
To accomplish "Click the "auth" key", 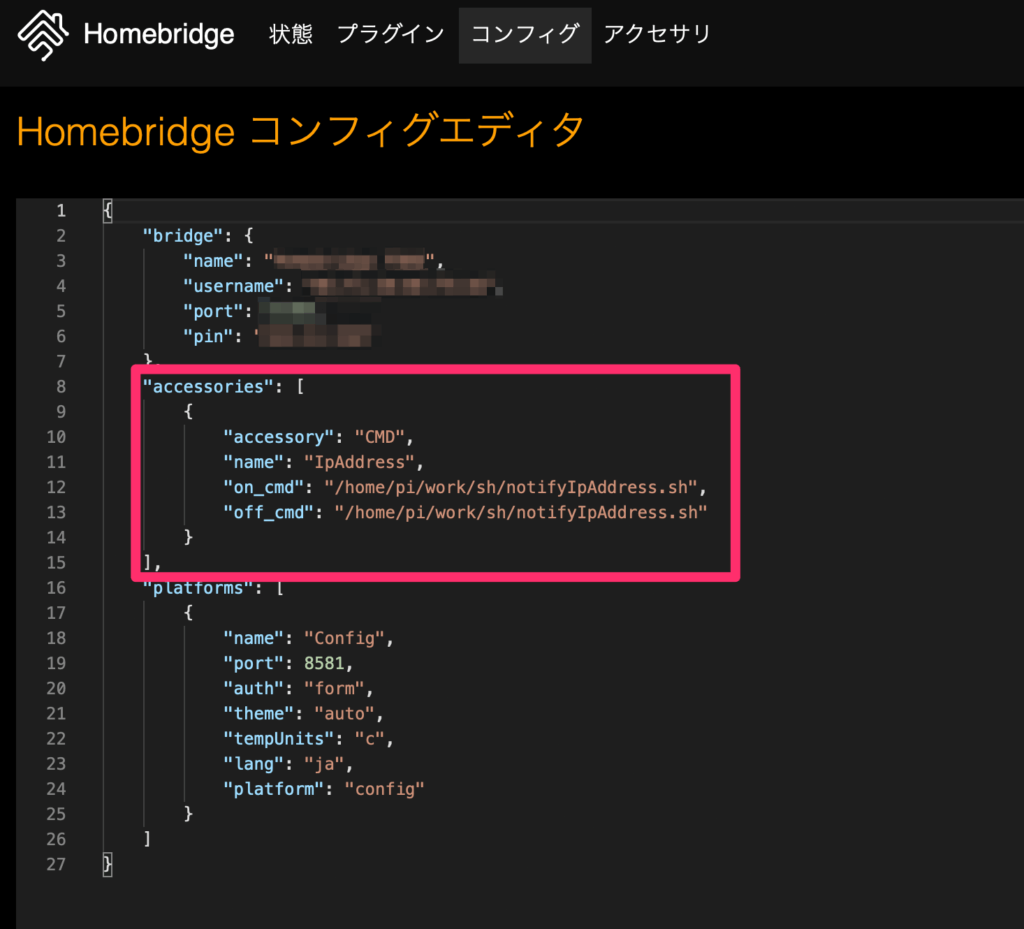I will 253,688.
